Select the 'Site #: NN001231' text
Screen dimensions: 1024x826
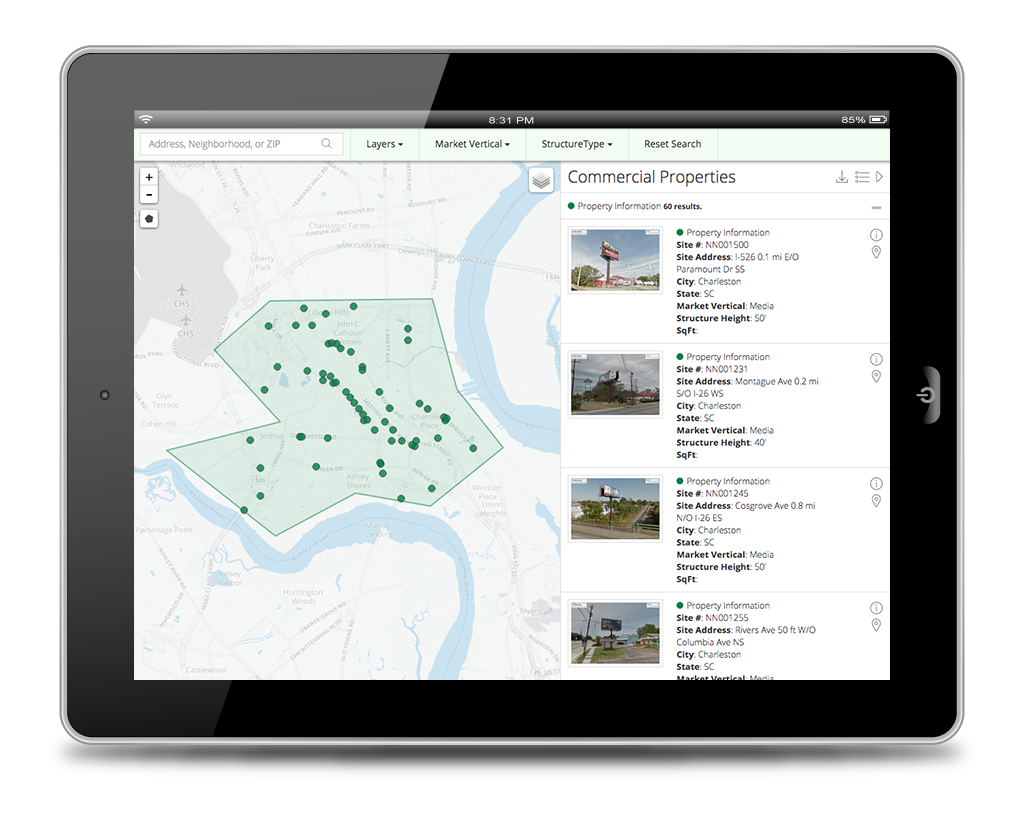point(712,369)
